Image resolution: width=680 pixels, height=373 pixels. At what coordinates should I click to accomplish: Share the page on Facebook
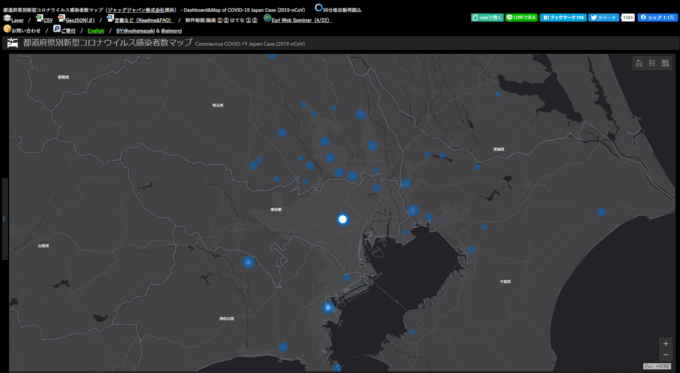click(657, 17)
